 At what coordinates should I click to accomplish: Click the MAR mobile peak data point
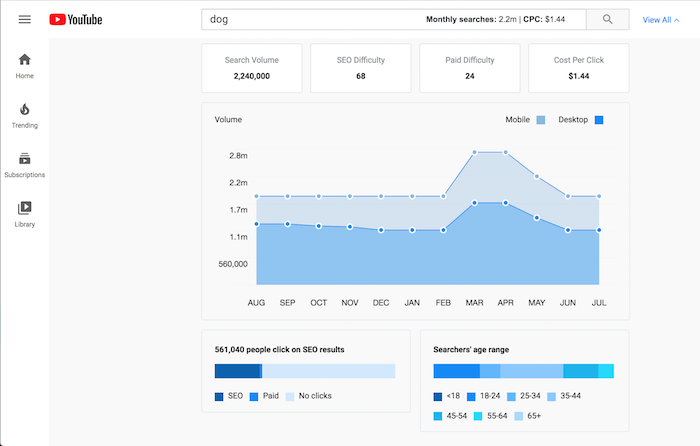475,153
